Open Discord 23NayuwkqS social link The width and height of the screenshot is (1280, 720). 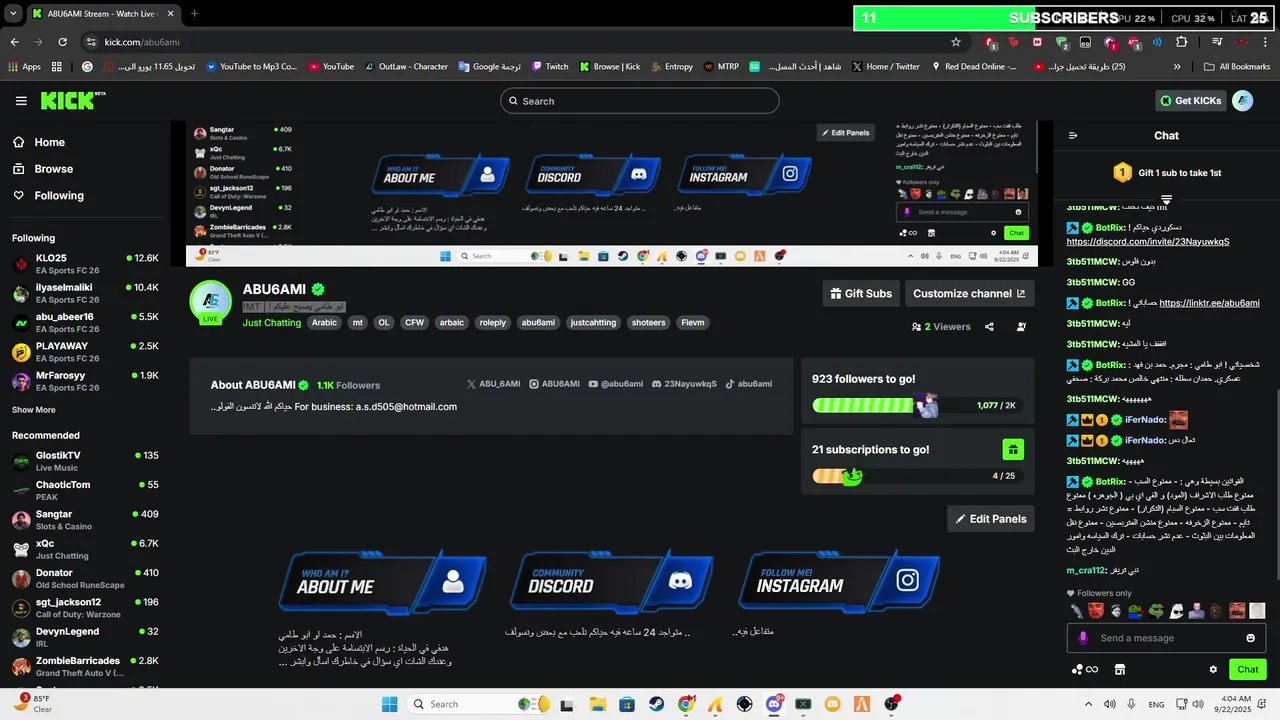684,384
